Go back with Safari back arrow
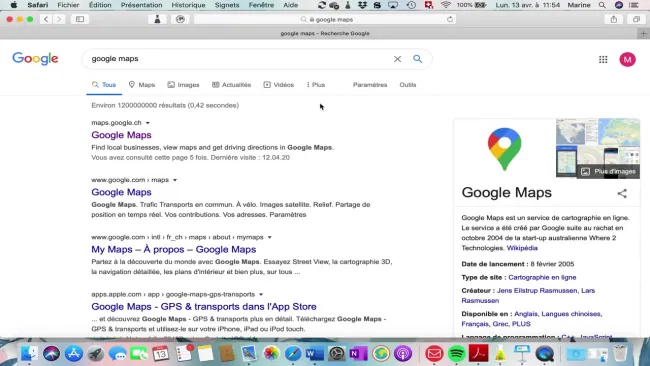 pyautogui.click(x=46, y=19)
